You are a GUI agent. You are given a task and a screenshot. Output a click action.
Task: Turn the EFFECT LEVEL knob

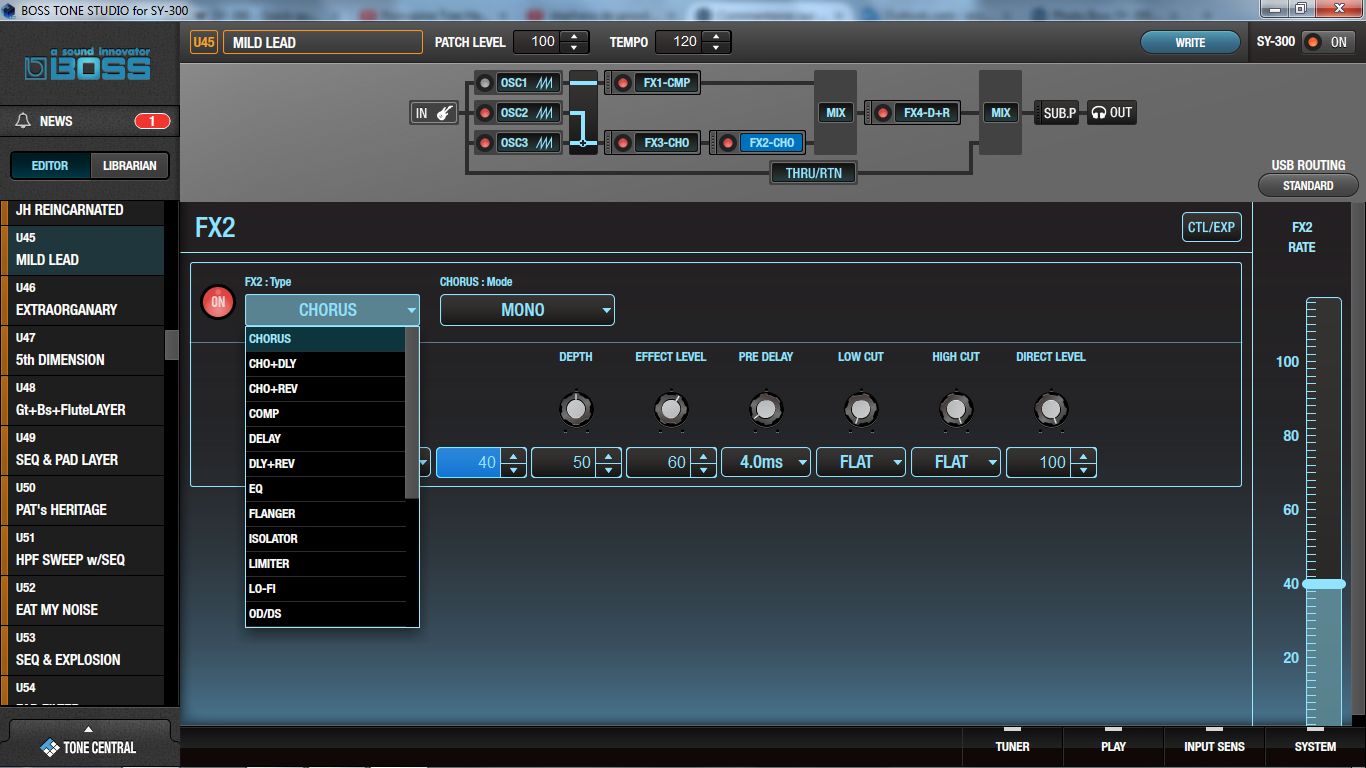tap(670, 409)
